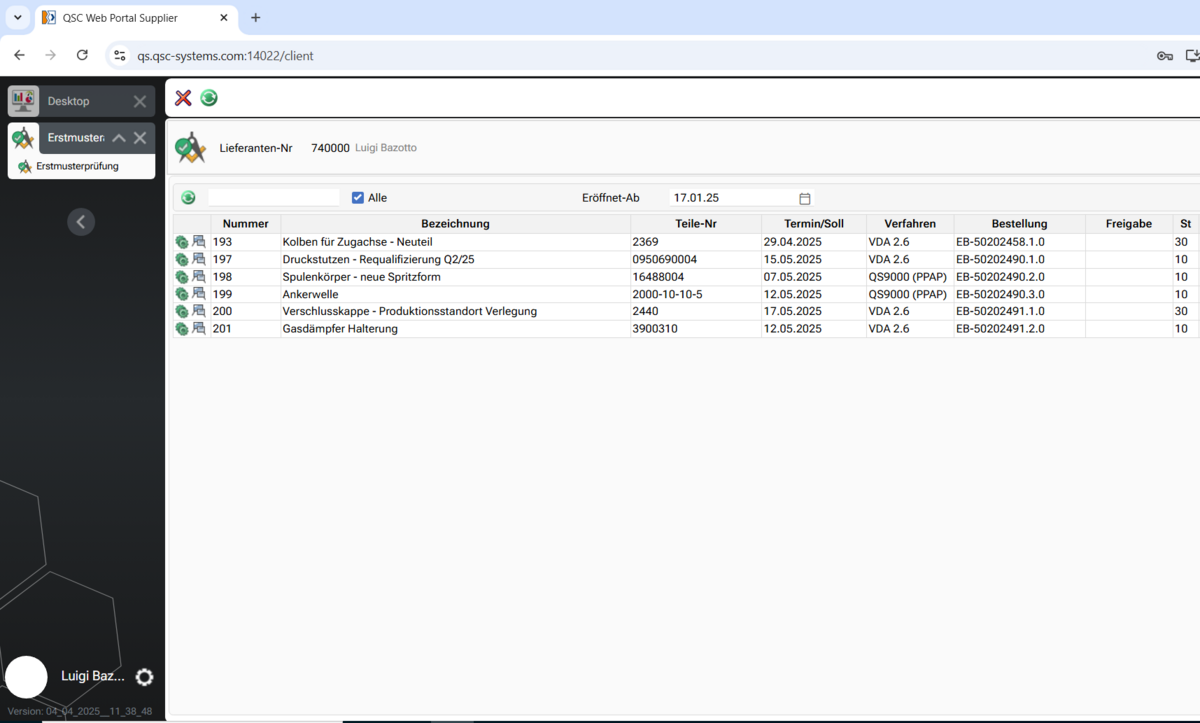1200x723 pixels.
Task: Sort by Termin/Soll column header
Action: coord(813,224)
